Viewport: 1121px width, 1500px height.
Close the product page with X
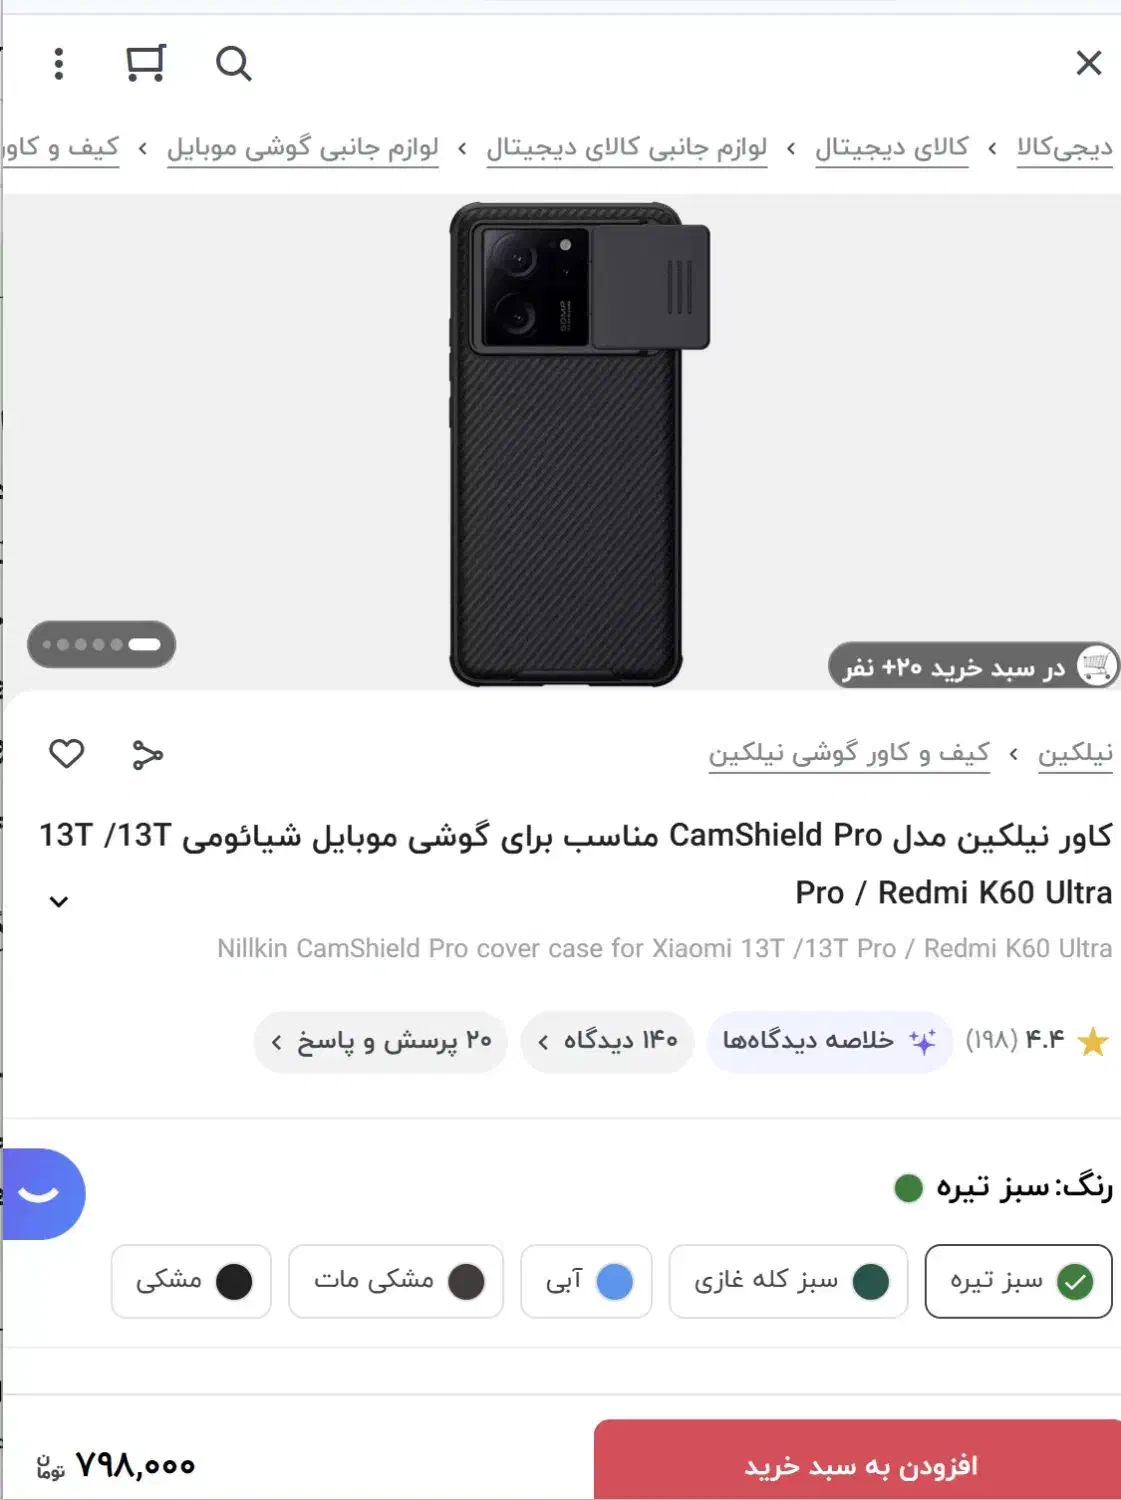tap(1088, 63)
